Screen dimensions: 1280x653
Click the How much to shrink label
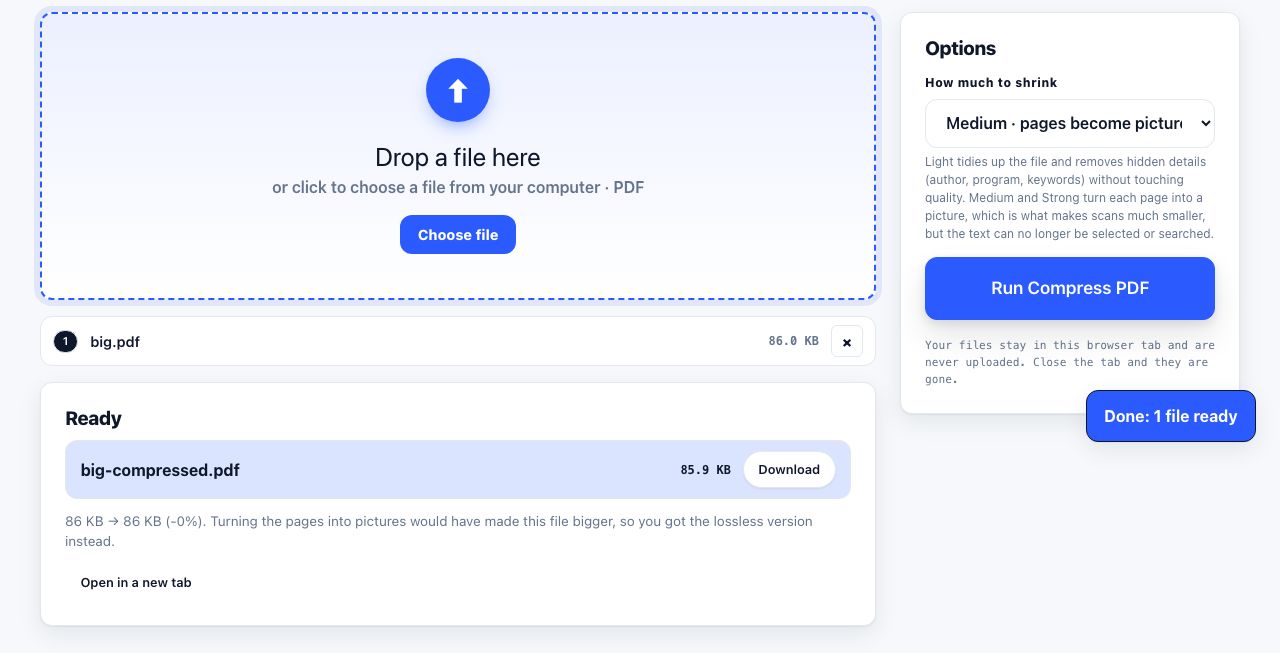point(991,82)
